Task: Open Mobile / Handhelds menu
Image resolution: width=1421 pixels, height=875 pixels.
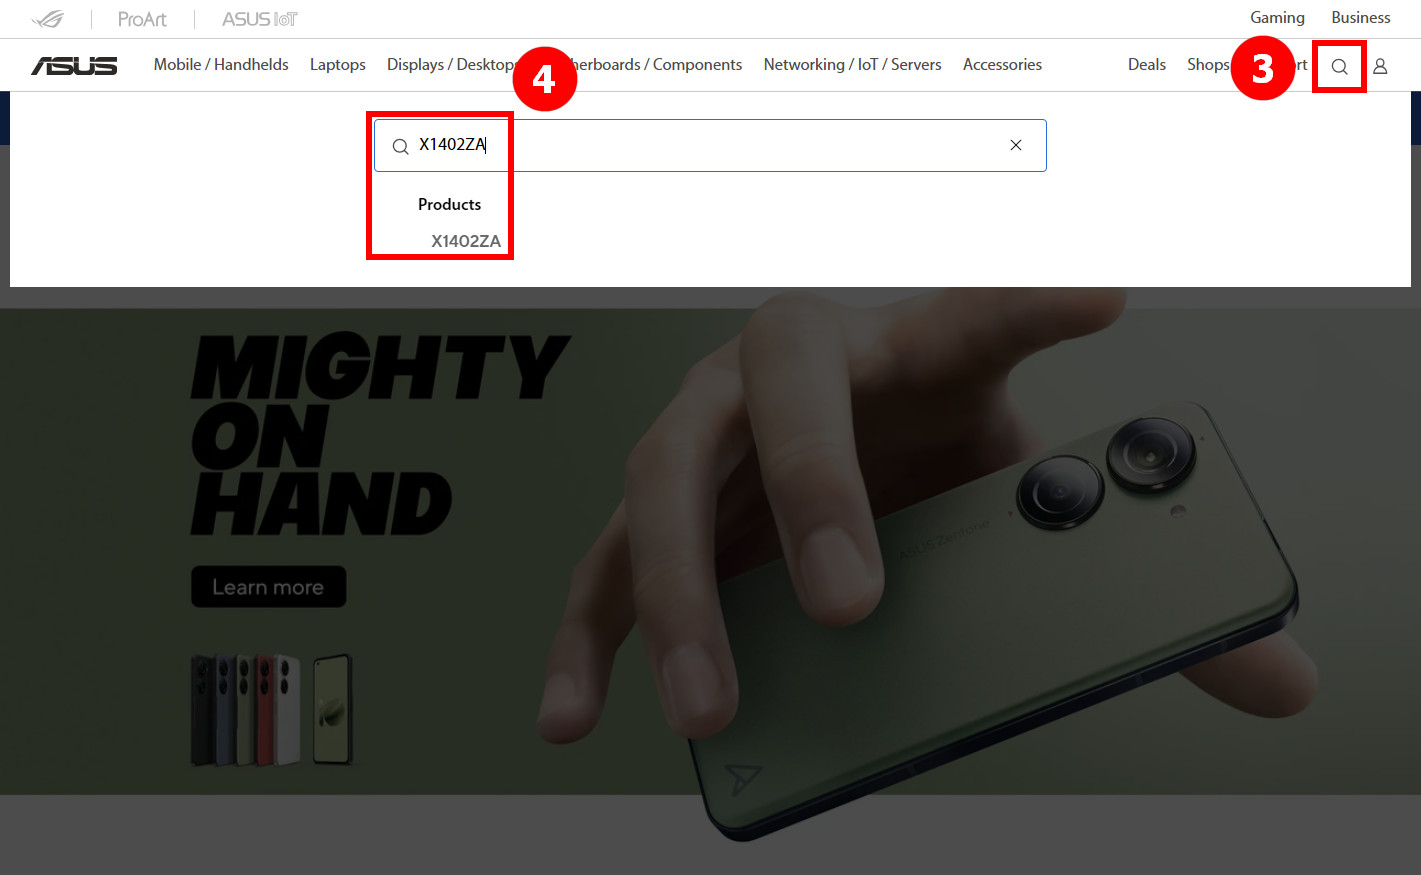Action: tap(221, 65)
